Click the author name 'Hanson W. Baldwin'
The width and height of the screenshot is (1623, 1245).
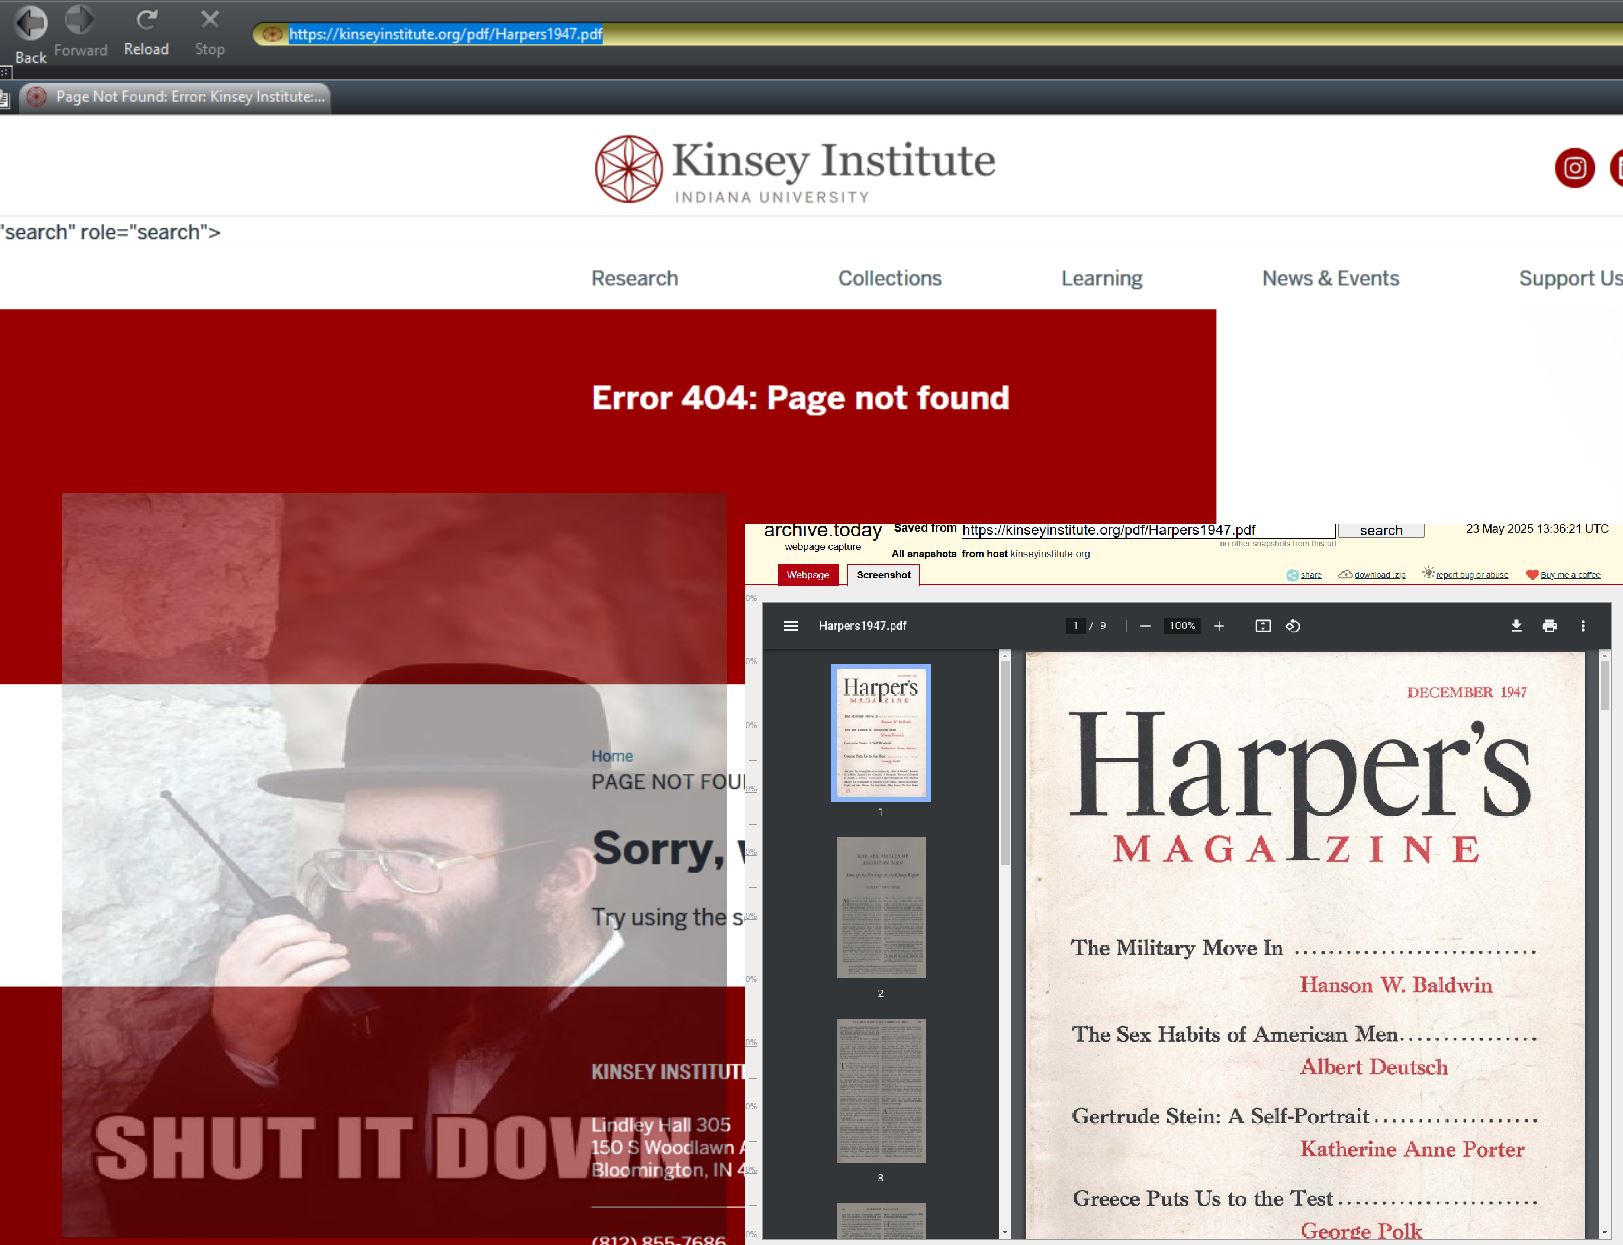click(x=1396, y=985)
